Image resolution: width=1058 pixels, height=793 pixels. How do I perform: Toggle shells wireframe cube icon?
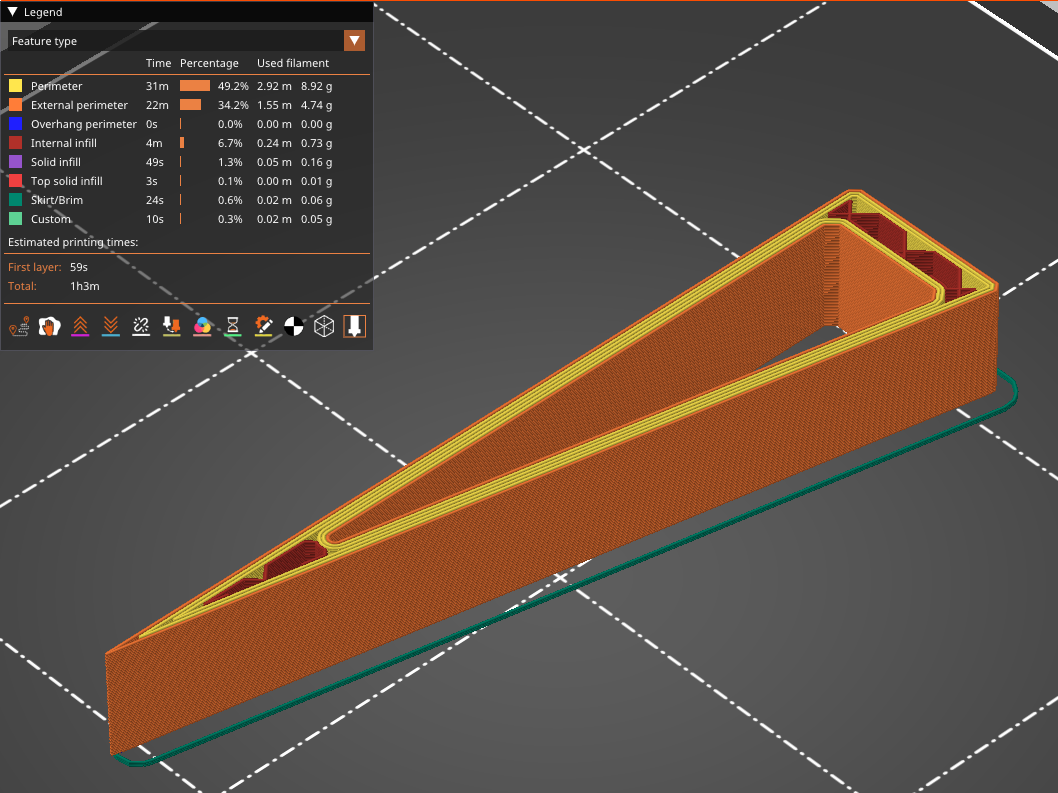325,327
